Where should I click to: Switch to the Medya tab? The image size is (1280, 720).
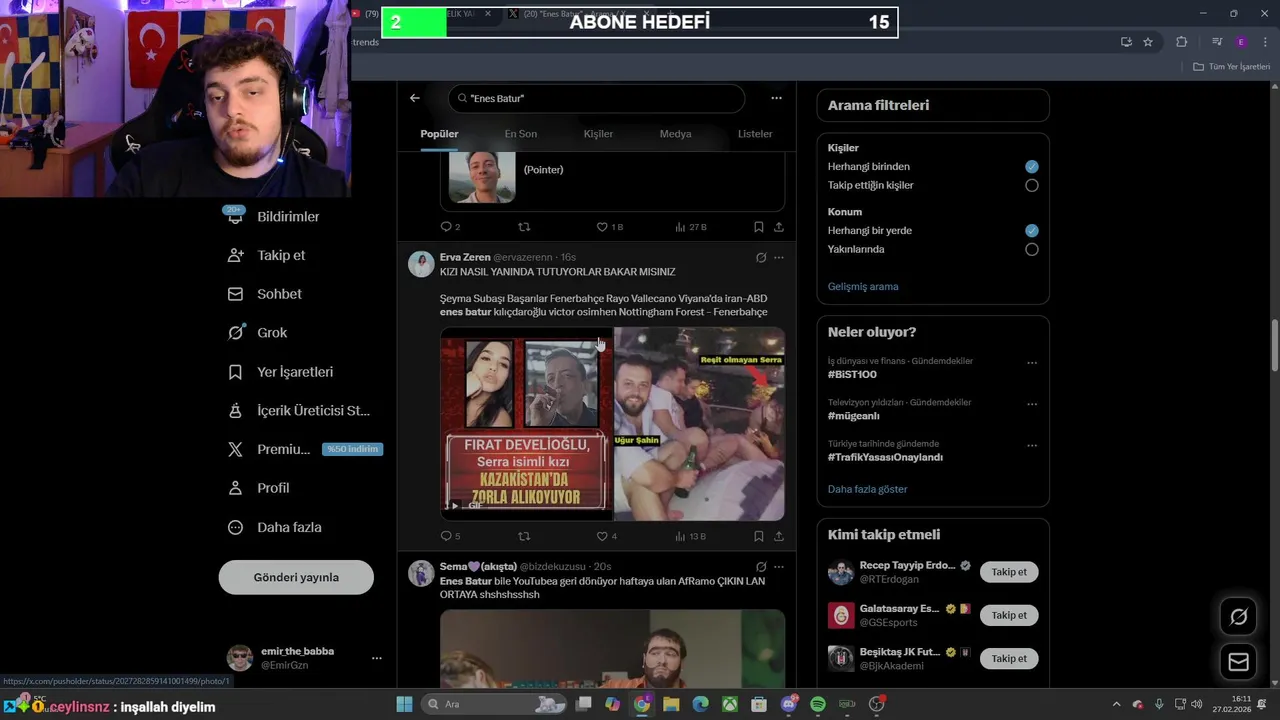675,134
